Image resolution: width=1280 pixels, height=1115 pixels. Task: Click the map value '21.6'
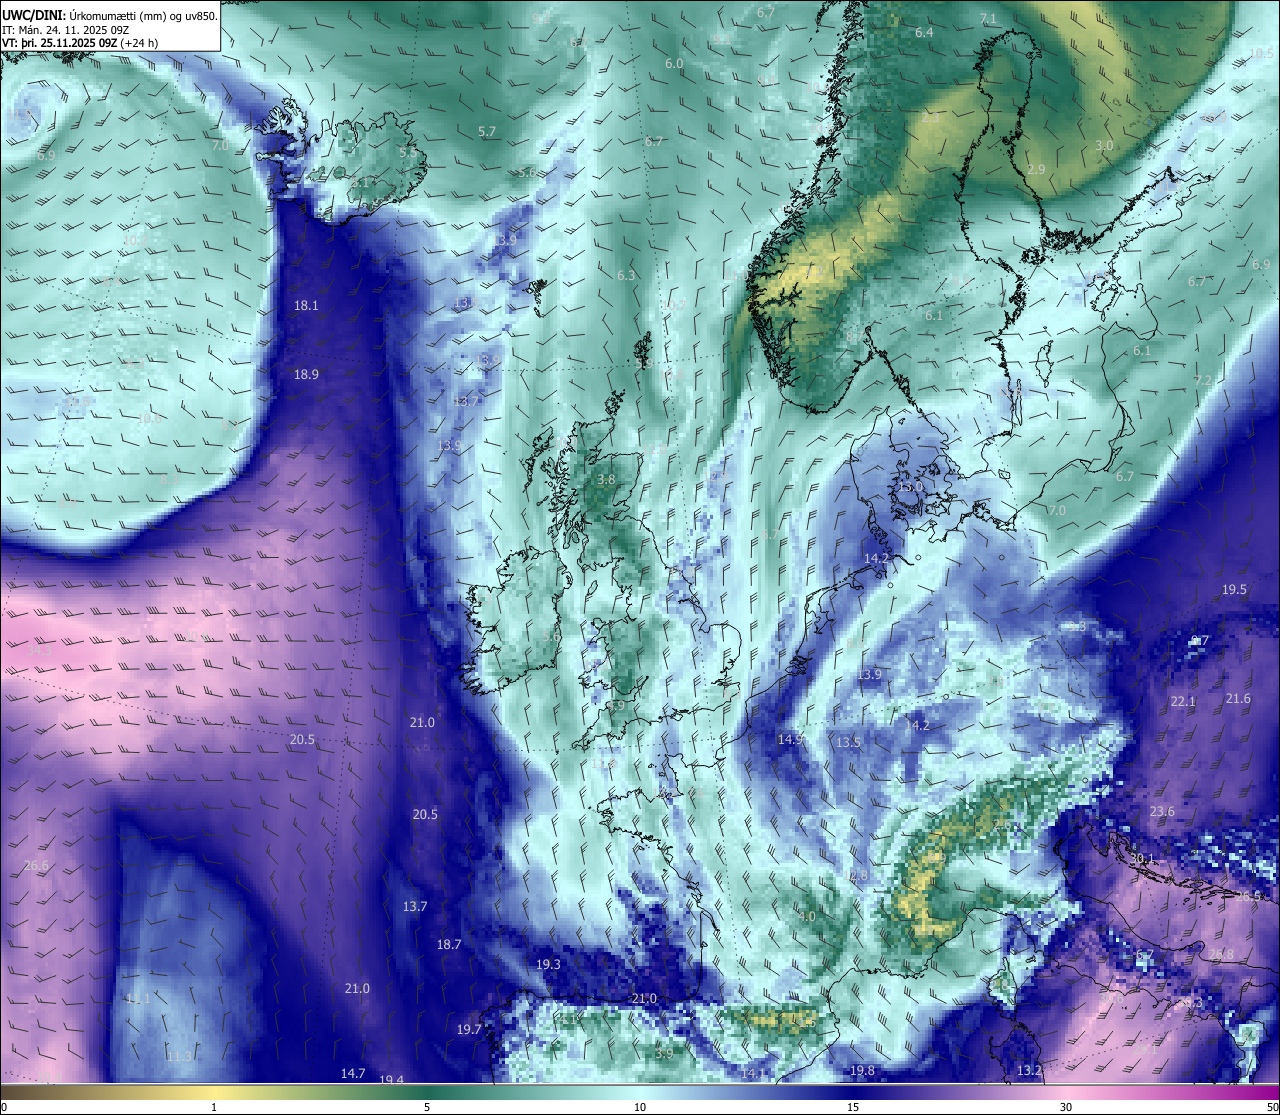click(x=1238, y=698)
